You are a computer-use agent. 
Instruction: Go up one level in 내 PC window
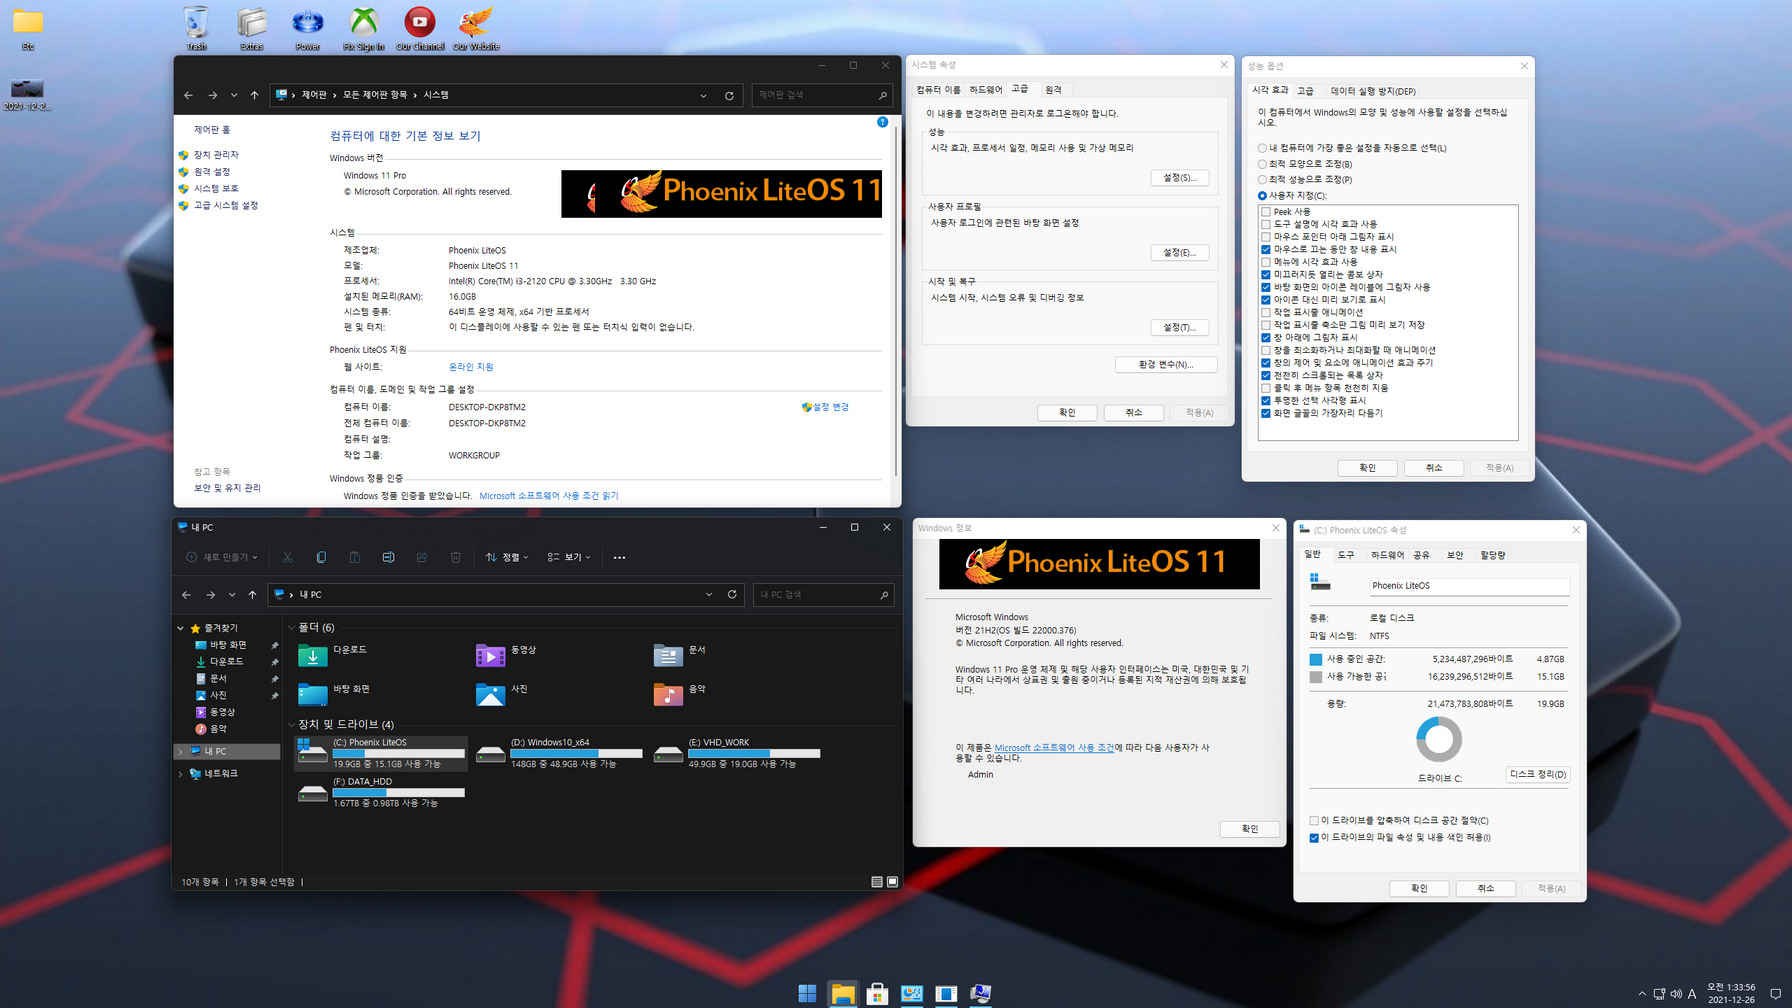252,594
